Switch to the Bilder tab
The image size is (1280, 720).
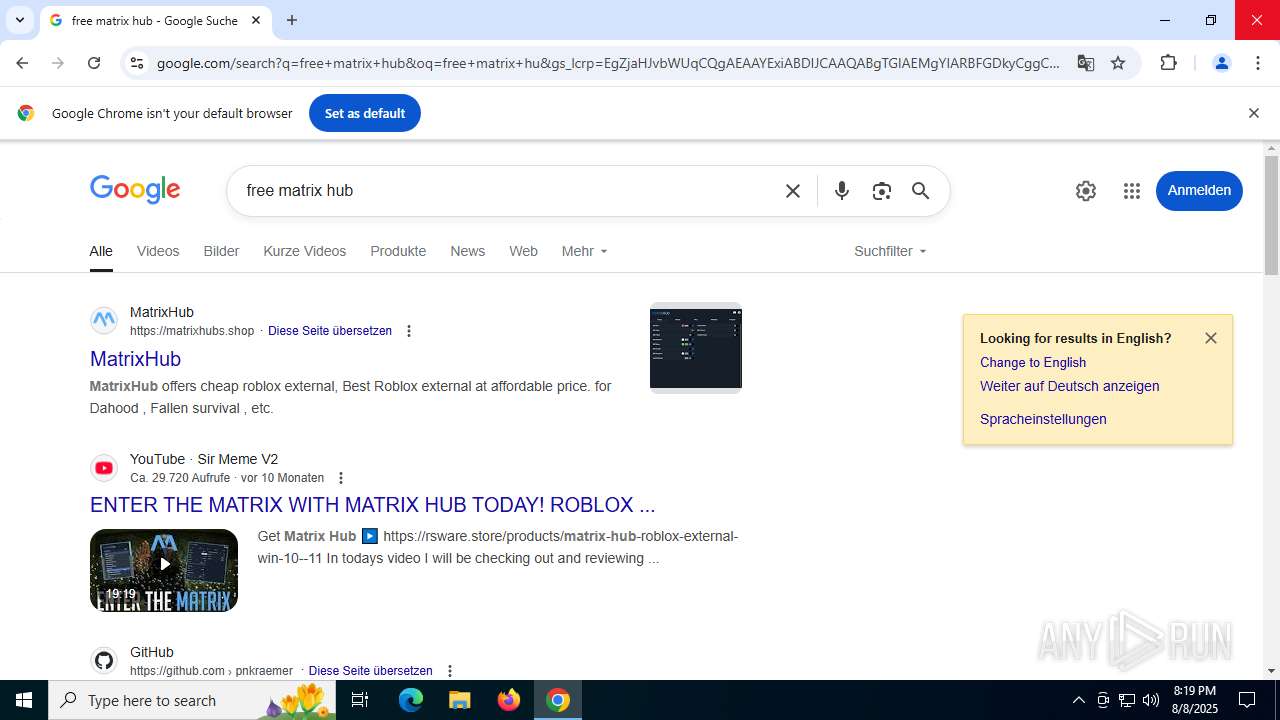pyautogui.click(x=221, y=251)
